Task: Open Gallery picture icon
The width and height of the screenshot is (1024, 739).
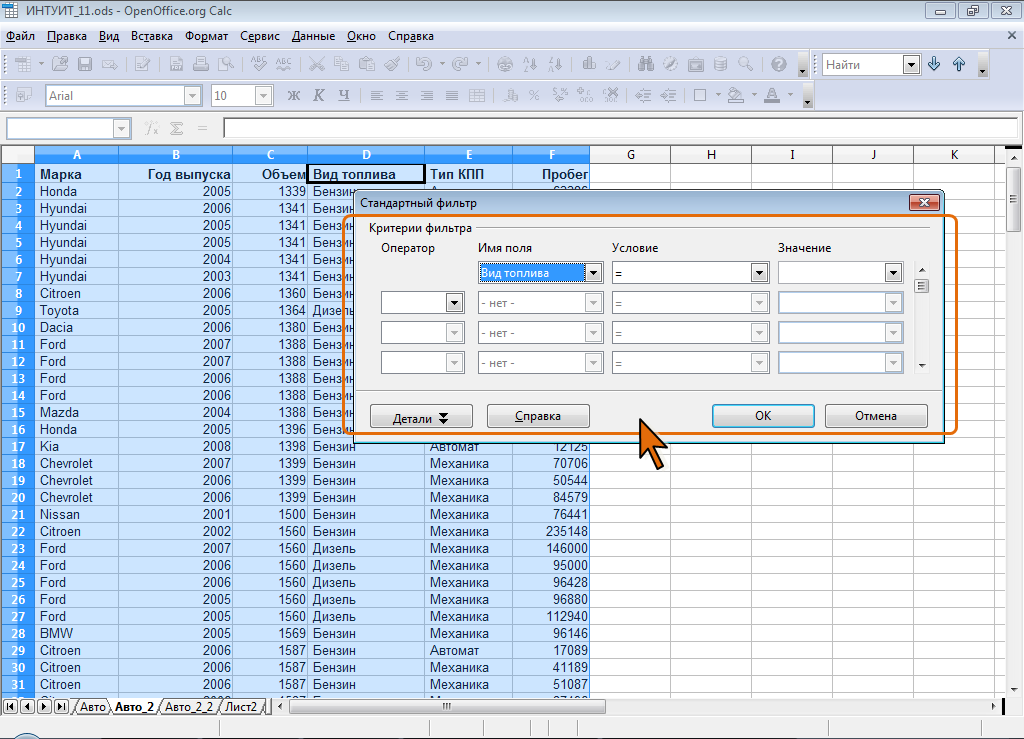Action: tap(696, 64)
